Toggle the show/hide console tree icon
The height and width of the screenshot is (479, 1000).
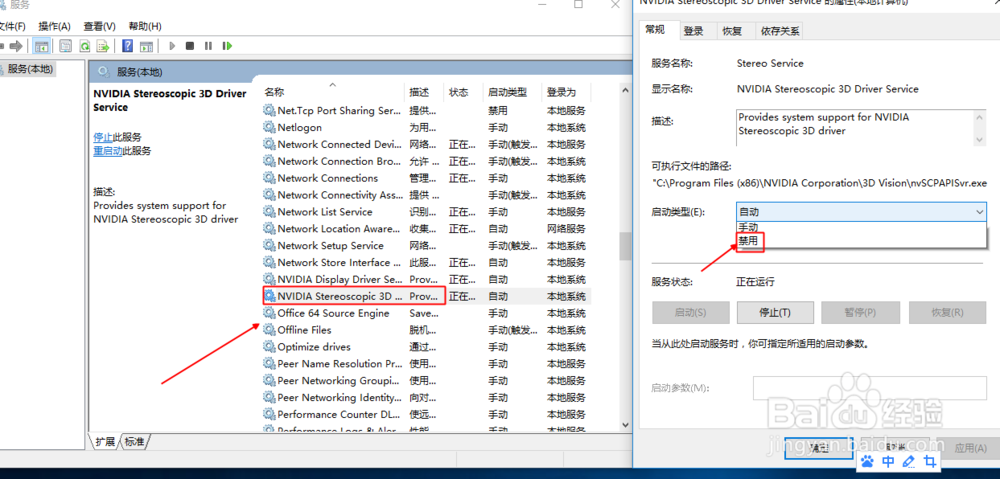tap(41, 46)
